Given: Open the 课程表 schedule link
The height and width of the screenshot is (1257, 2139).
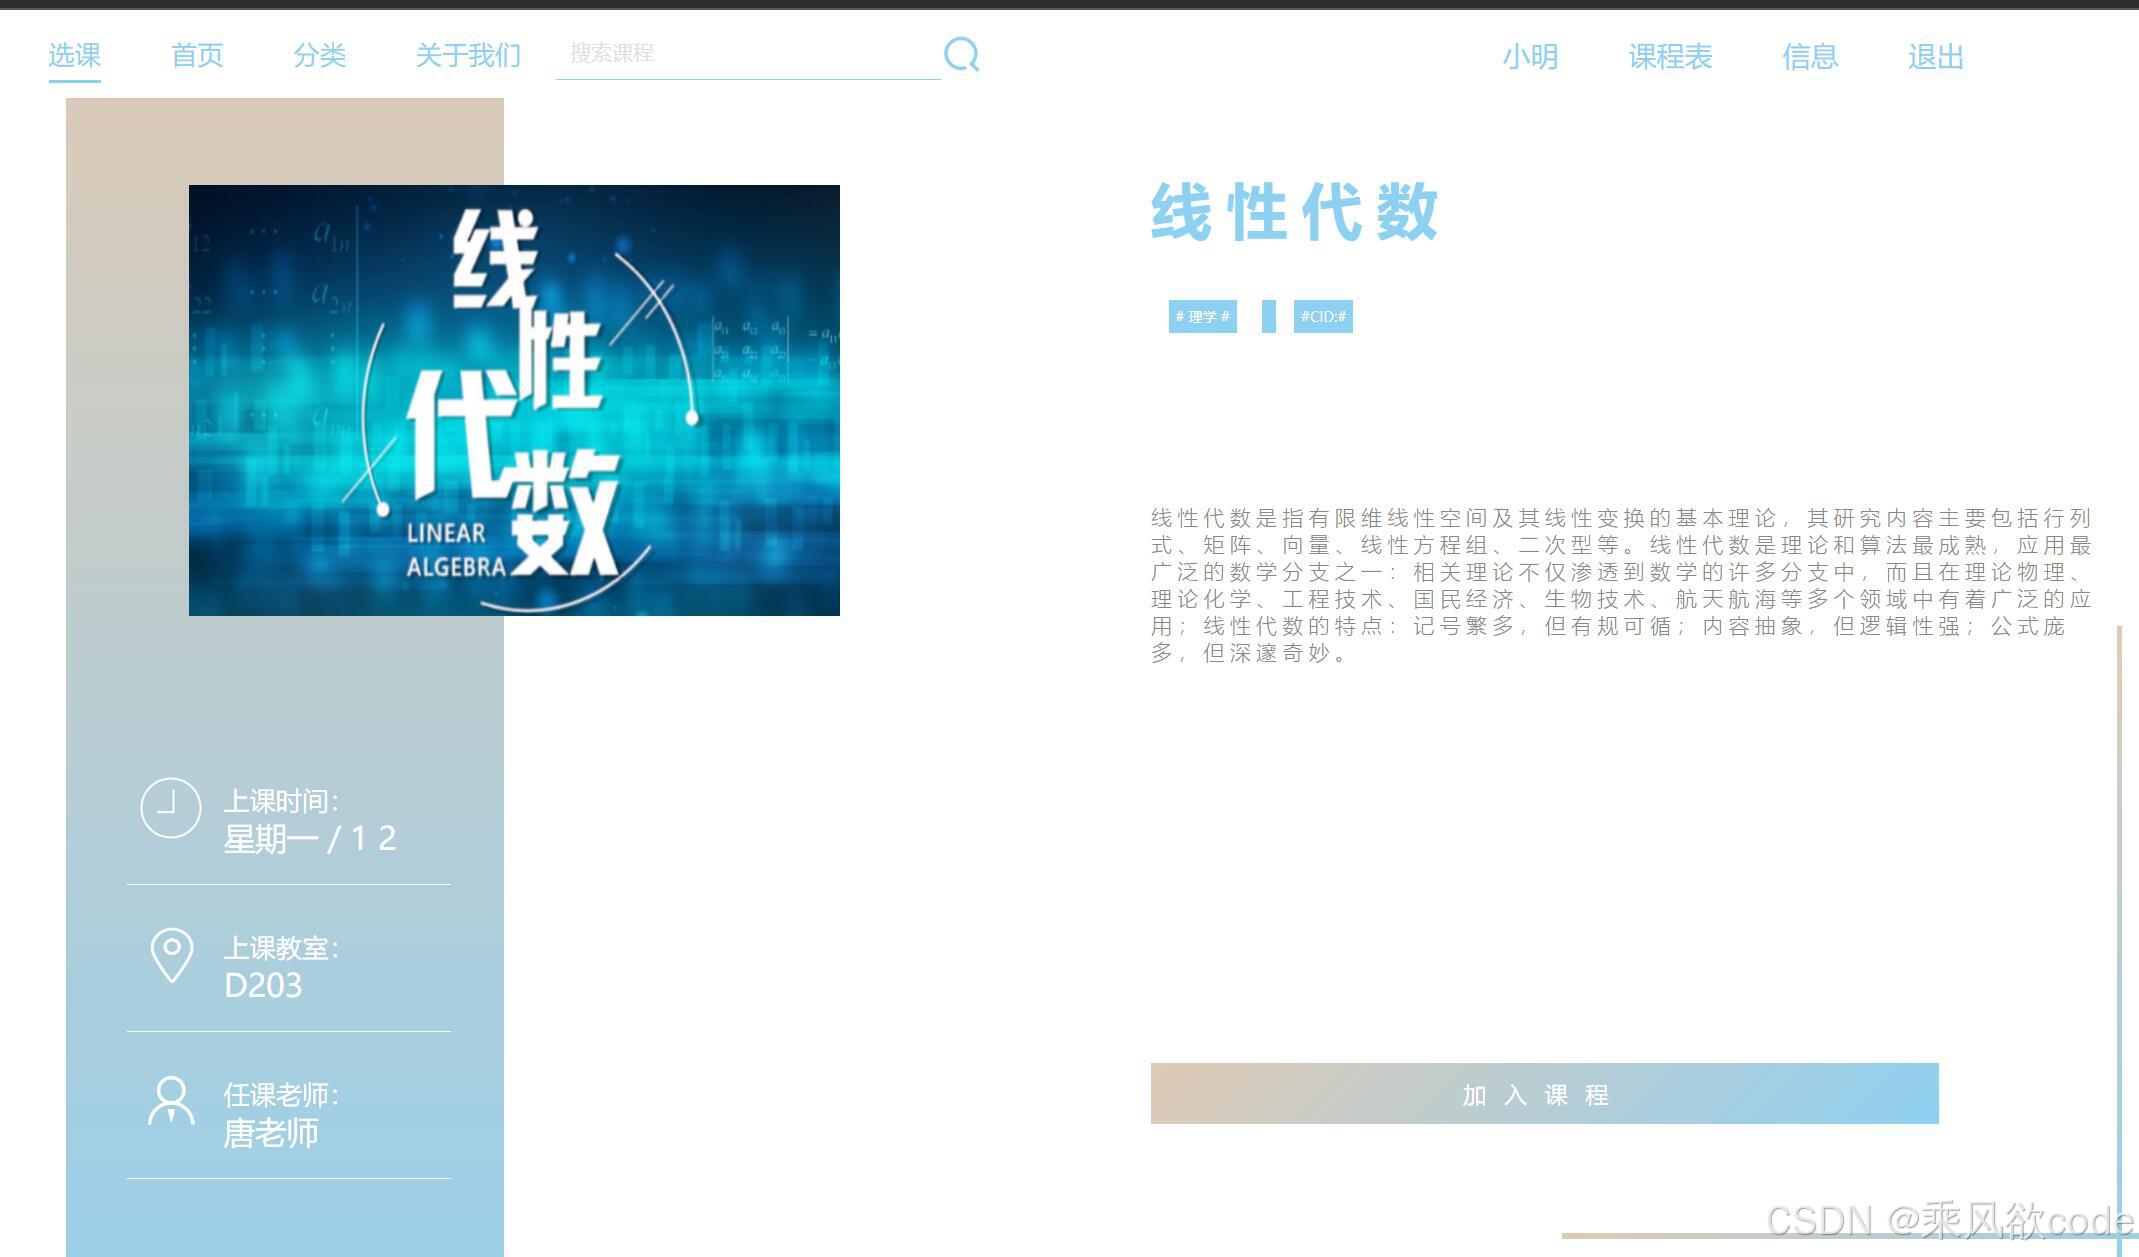Looking at the screenshot, I should 1670,57.
